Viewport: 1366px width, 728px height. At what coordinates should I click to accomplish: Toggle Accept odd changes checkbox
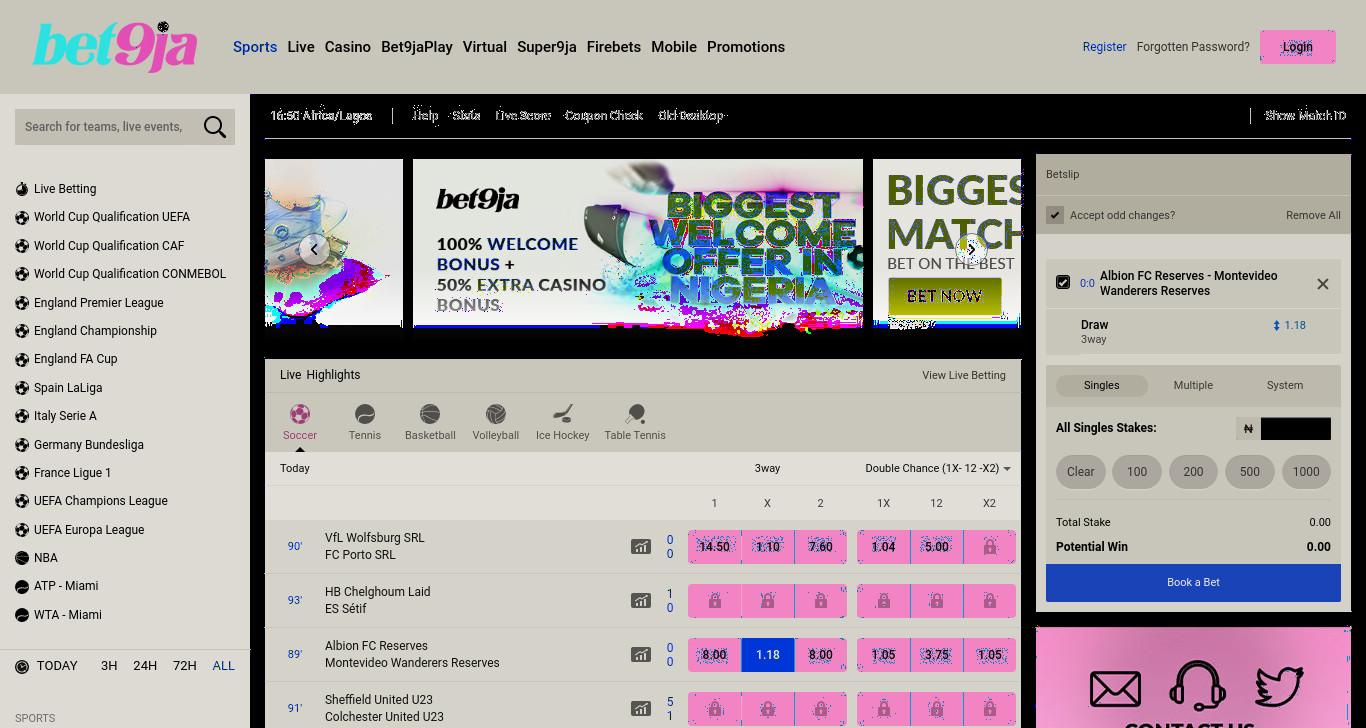click(x=1055, y=215)
